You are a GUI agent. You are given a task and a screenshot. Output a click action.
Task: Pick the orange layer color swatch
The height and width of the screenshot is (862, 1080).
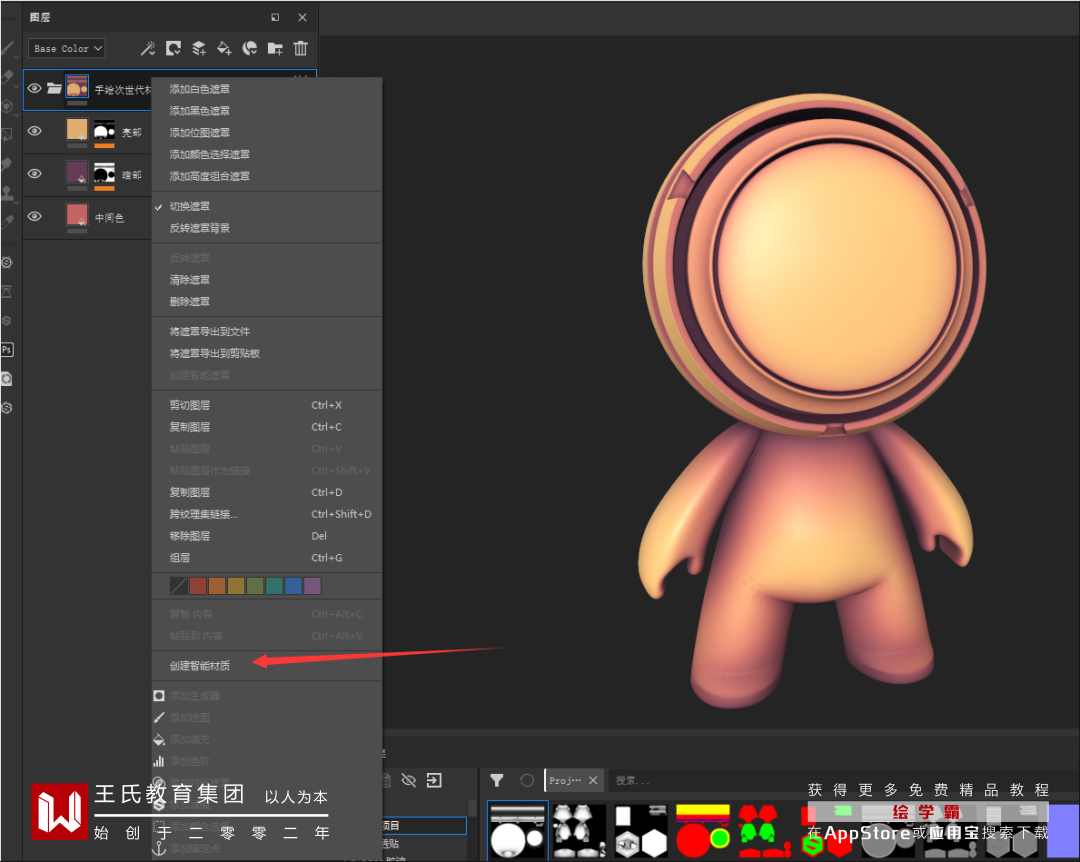coord(217,586)
